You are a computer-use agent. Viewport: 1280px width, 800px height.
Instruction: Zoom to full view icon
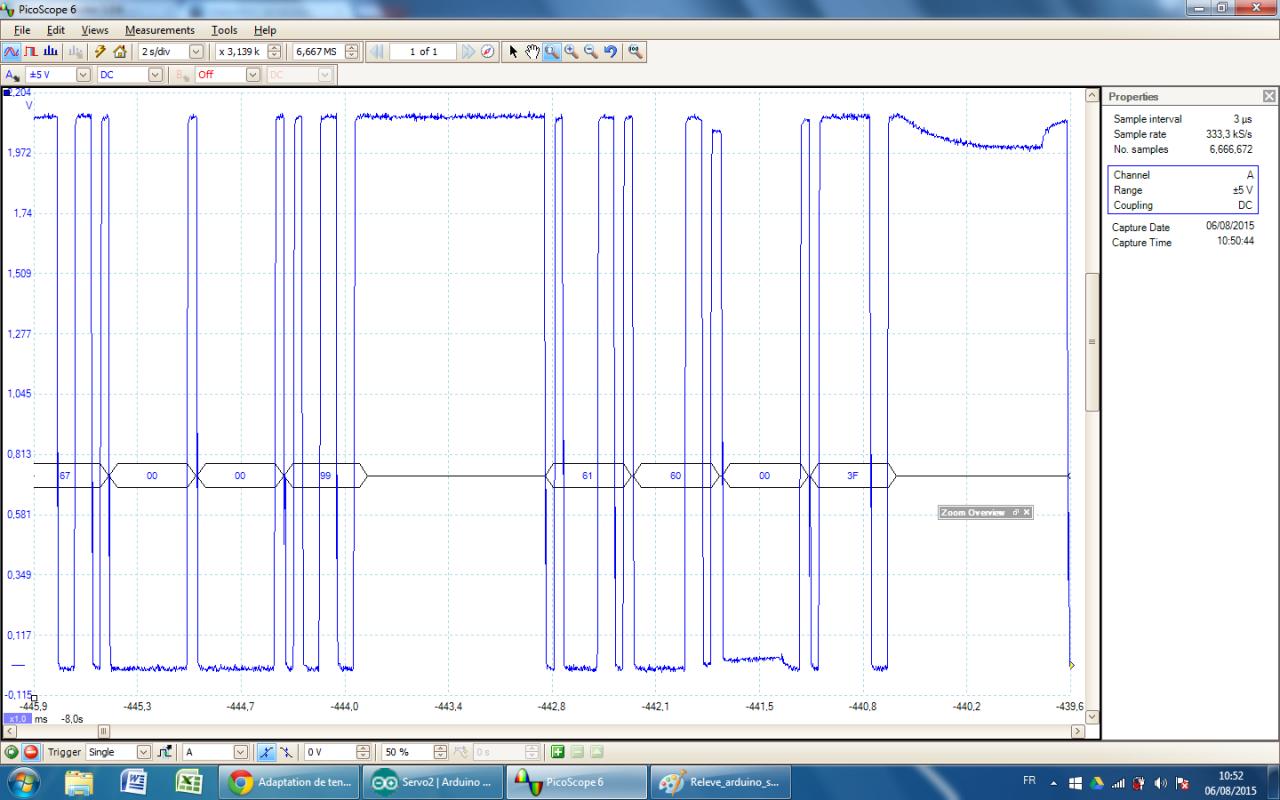(x=634, y=52)
